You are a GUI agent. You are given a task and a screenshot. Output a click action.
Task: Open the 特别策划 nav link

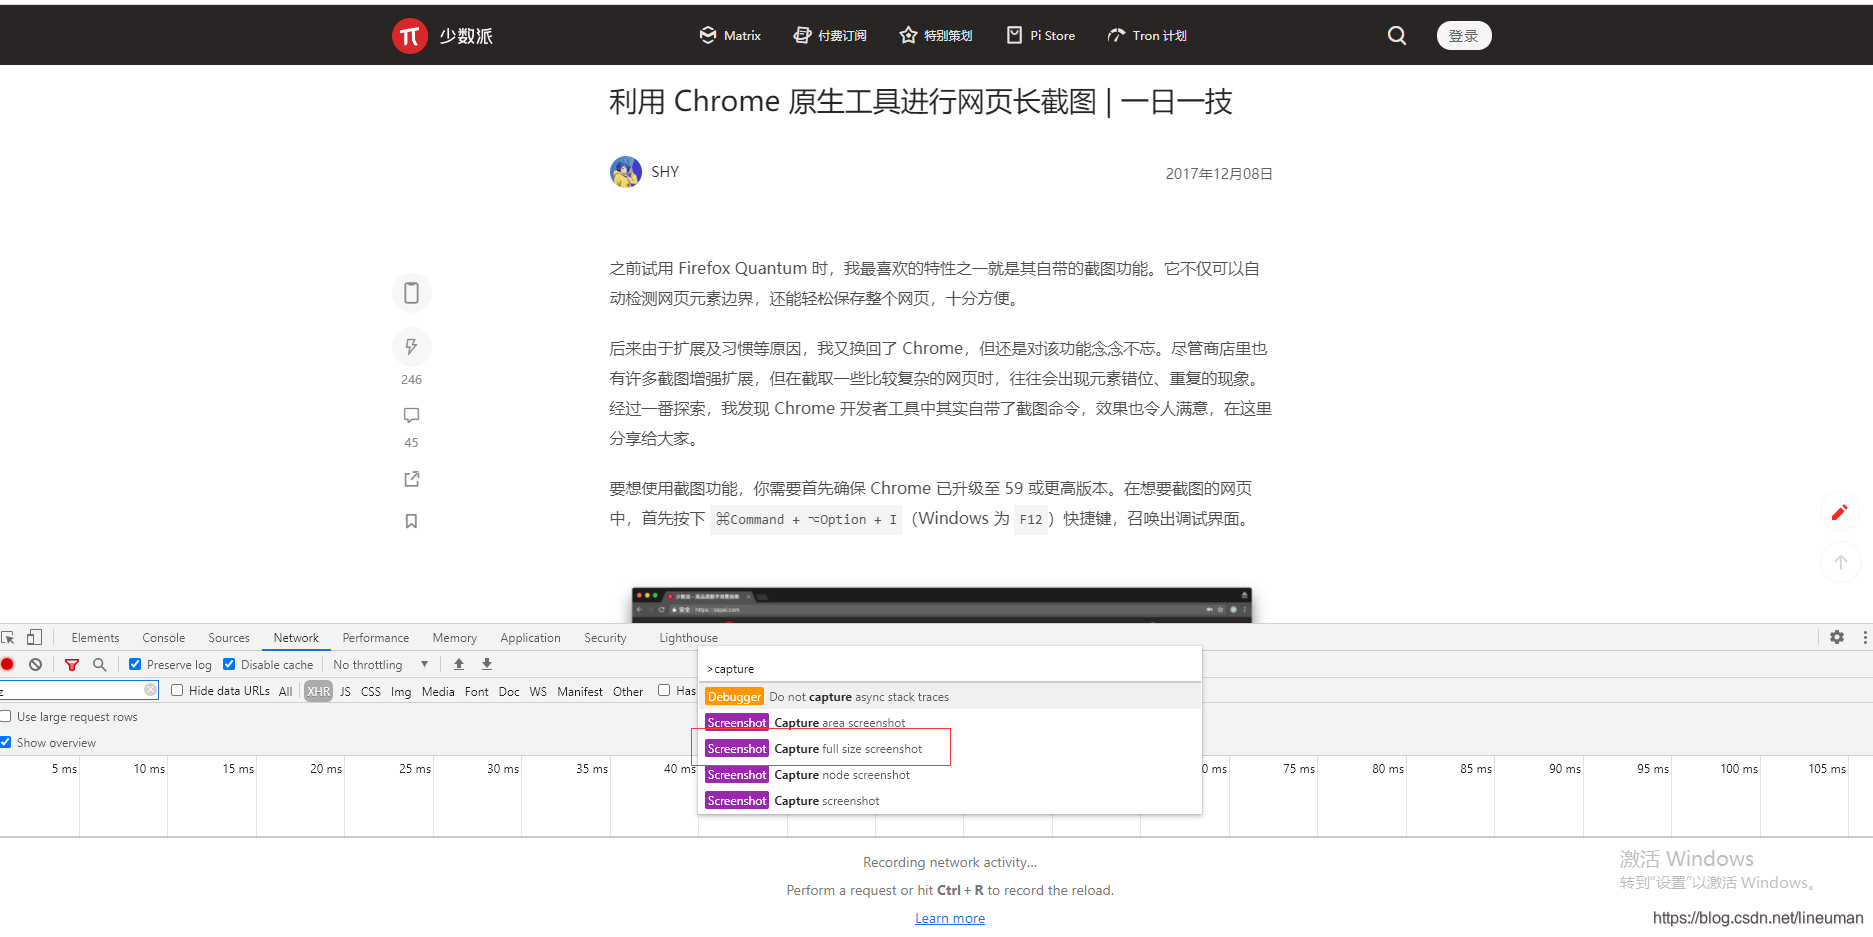[936, 36]
